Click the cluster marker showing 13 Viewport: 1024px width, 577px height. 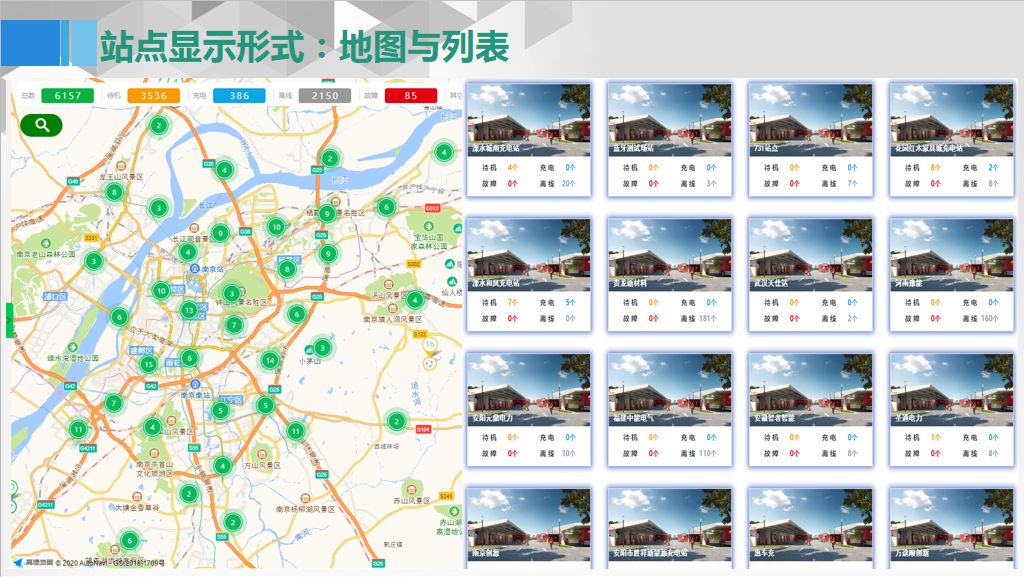189,310
